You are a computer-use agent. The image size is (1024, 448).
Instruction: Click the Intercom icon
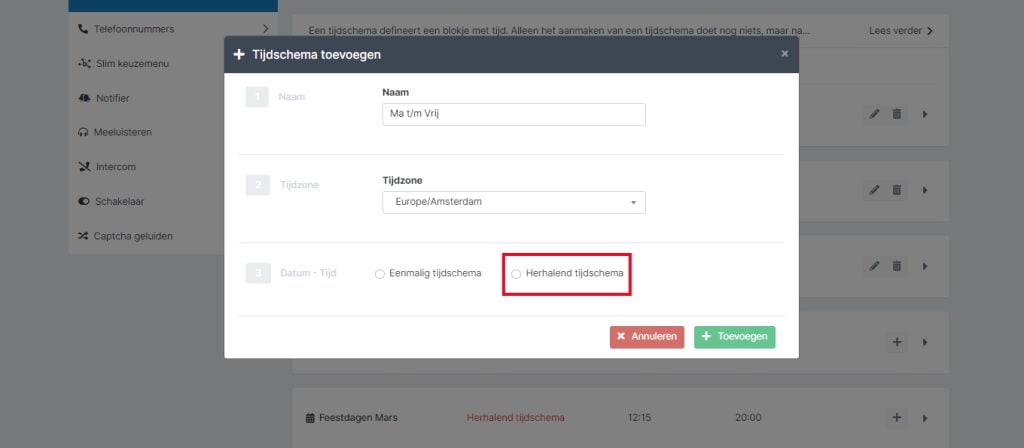click(x=84, y=167)
